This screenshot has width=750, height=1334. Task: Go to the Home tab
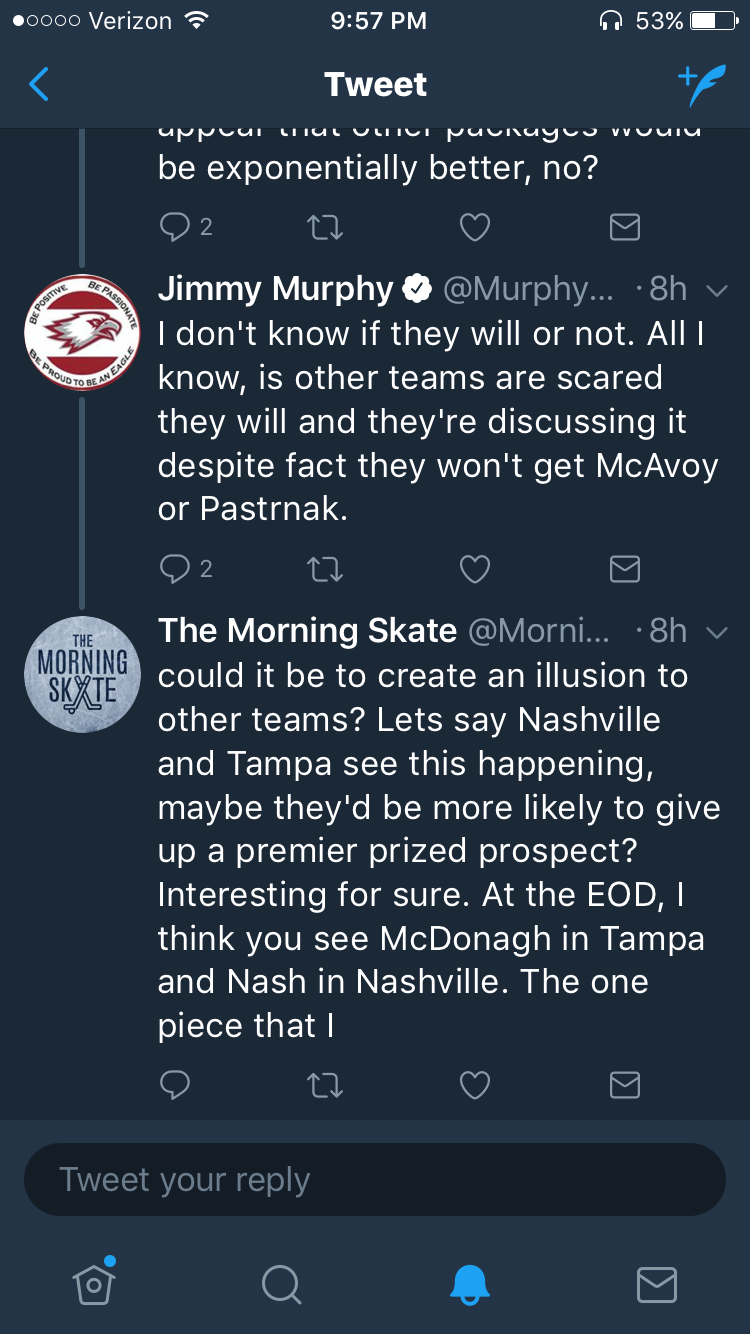pyautogui.click(x=94, y=1283)
